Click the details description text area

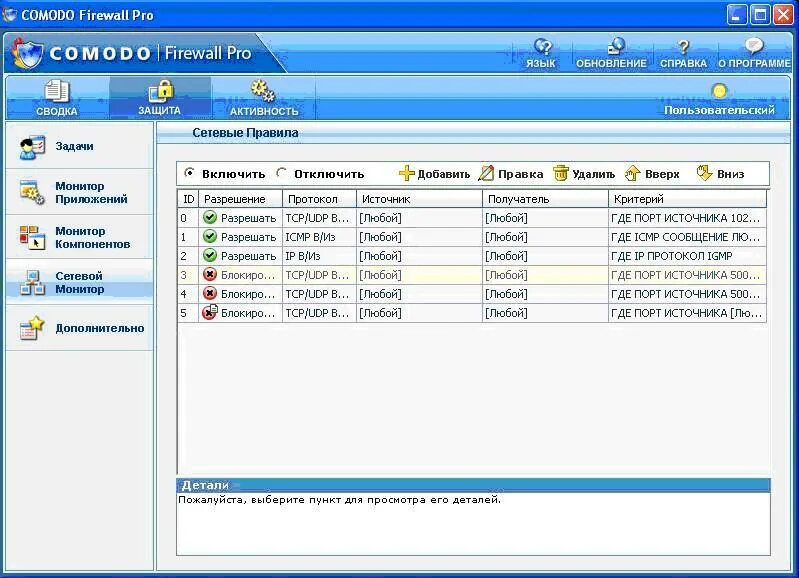click(x=473, y=523)
